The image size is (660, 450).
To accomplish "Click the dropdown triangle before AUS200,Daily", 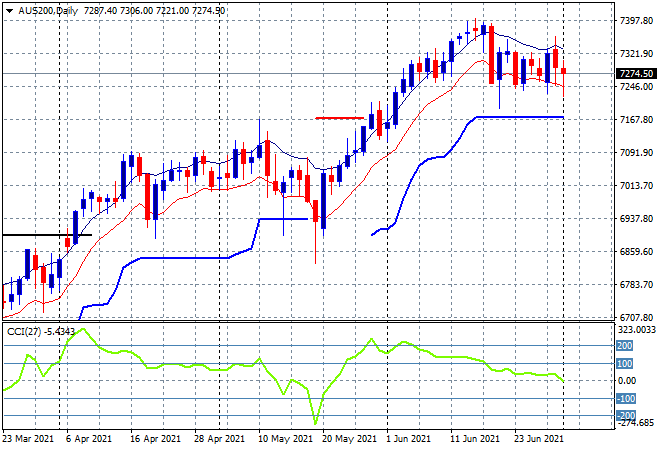I will click(9, 11).
